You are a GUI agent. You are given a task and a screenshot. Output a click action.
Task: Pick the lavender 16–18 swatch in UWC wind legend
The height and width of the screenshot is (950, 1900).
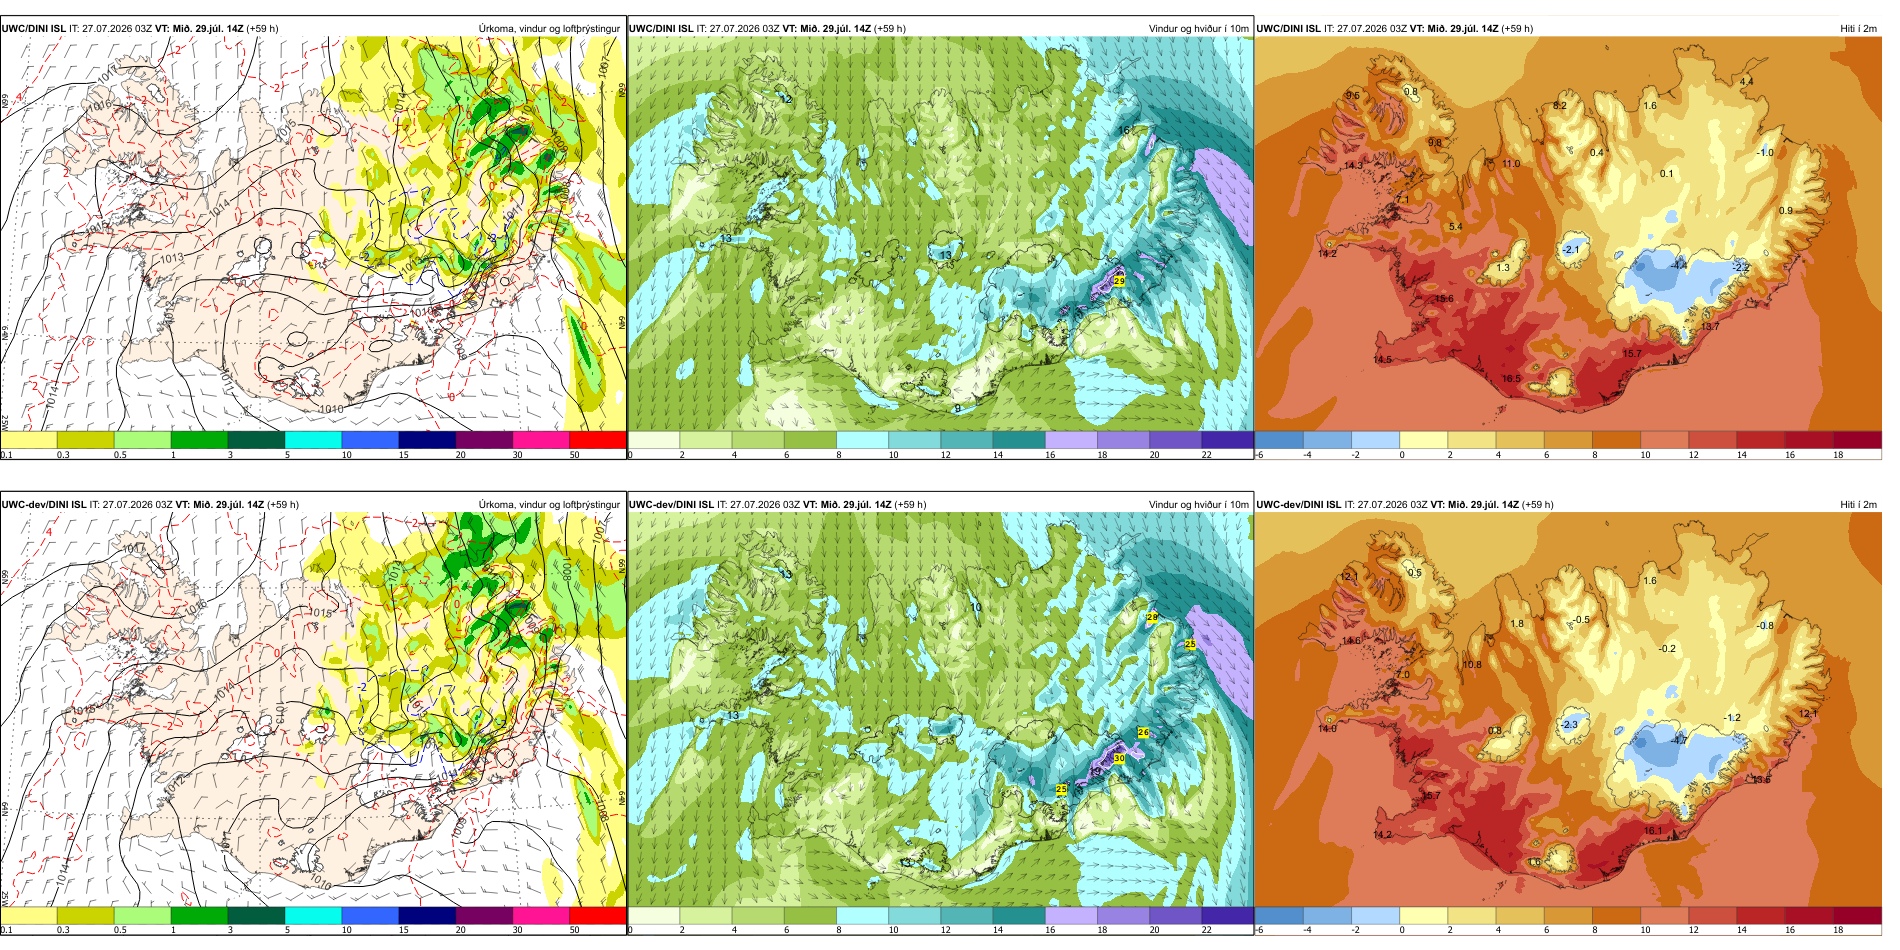(x=1071, y=440)
